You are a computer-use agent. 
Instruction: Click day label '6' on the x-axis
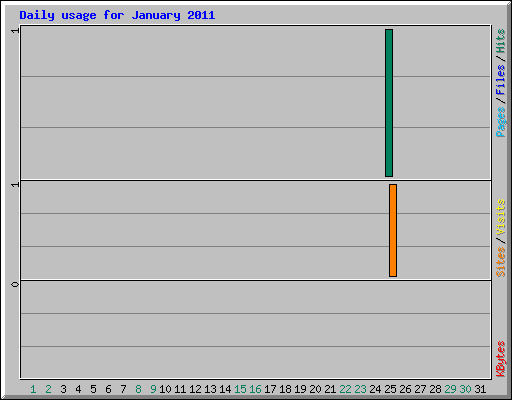[108, 389]
